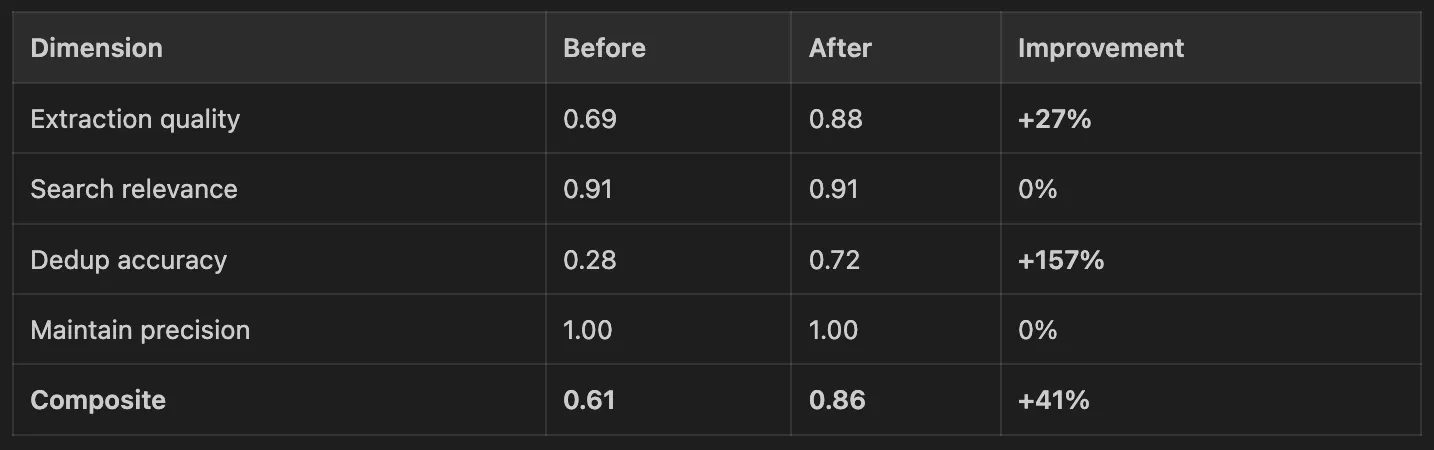The width and height of the screenshot is (1434, 450).
Task: Click the +41% Composite improvement cell
Action: (1054, 400)
